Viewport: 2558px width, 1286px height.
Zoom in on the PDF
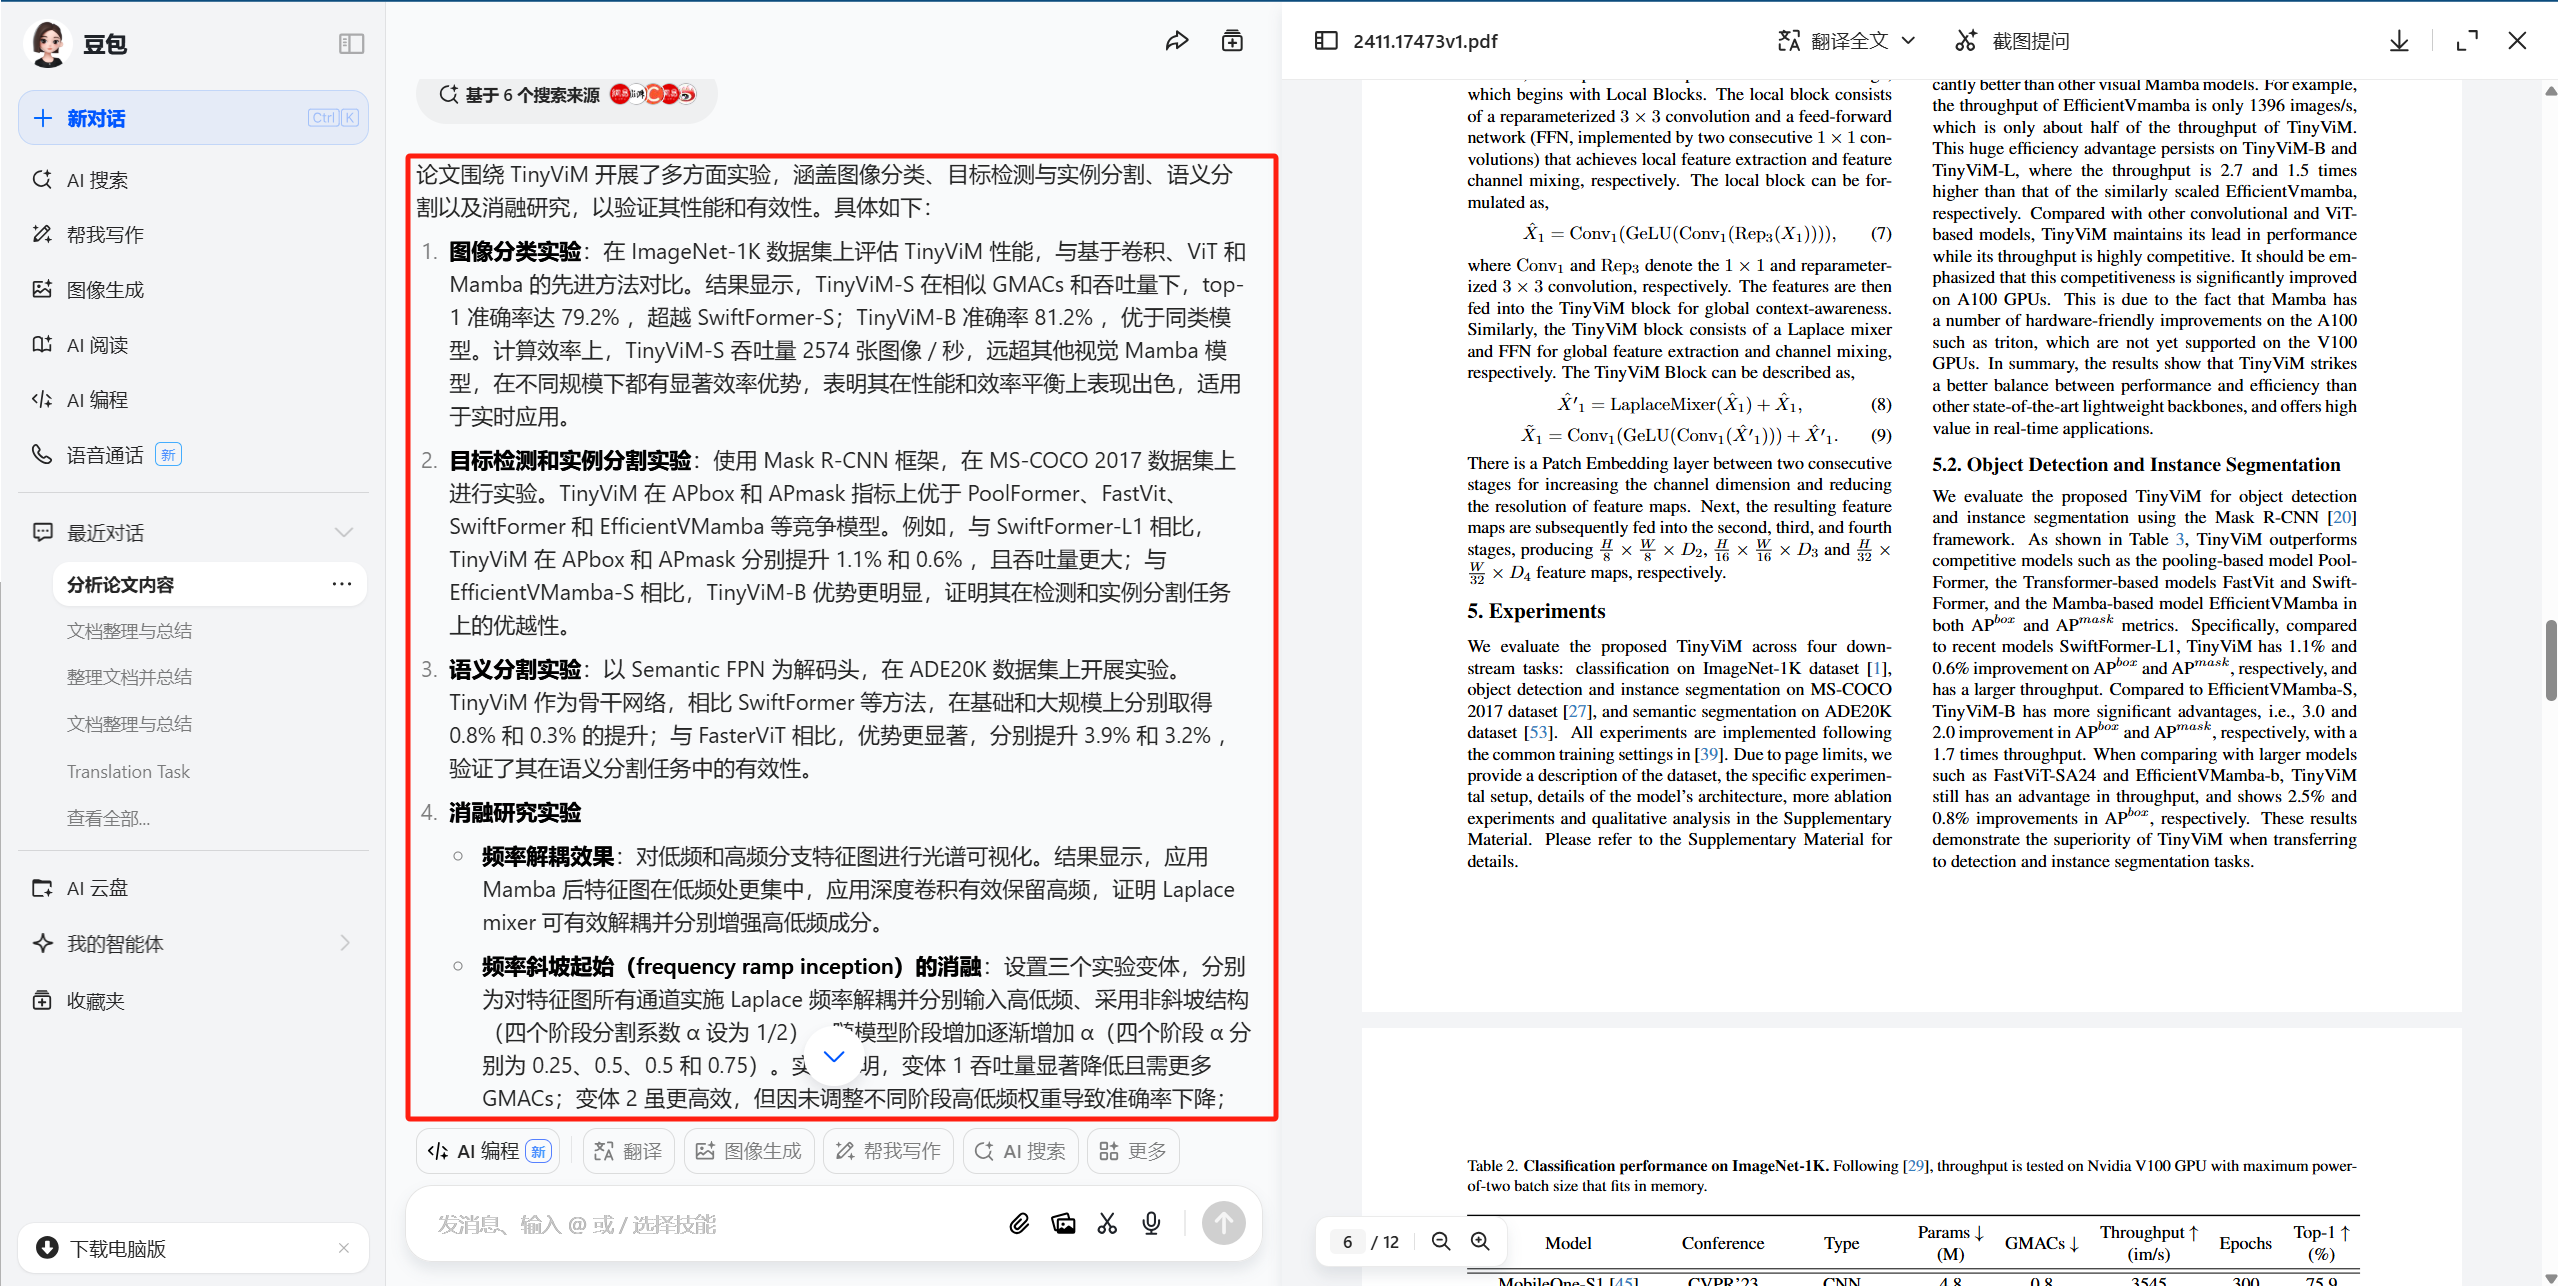click(1480, 1241)
